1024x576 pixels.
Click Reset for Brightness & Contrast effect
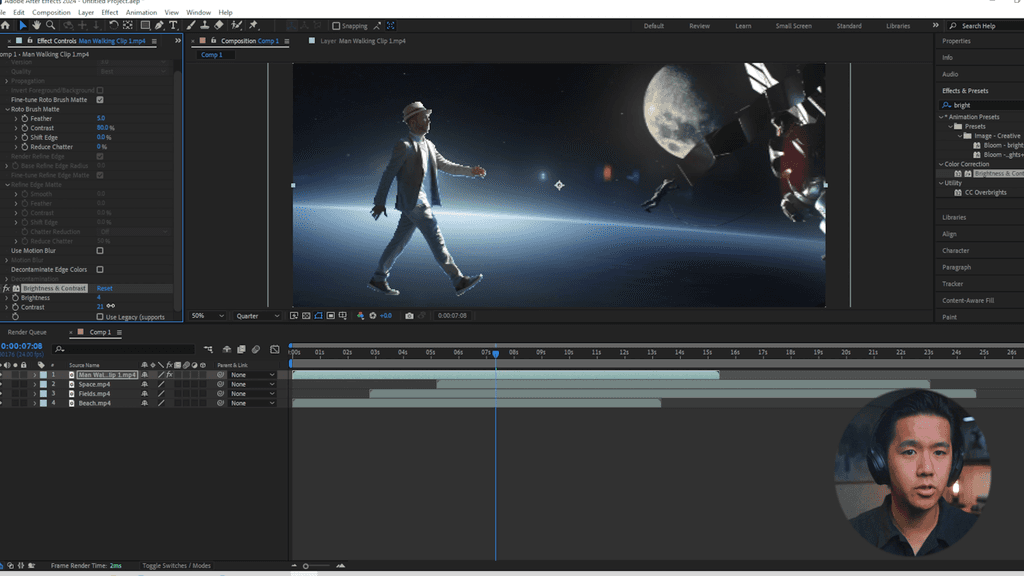click(x=104, y=288)
